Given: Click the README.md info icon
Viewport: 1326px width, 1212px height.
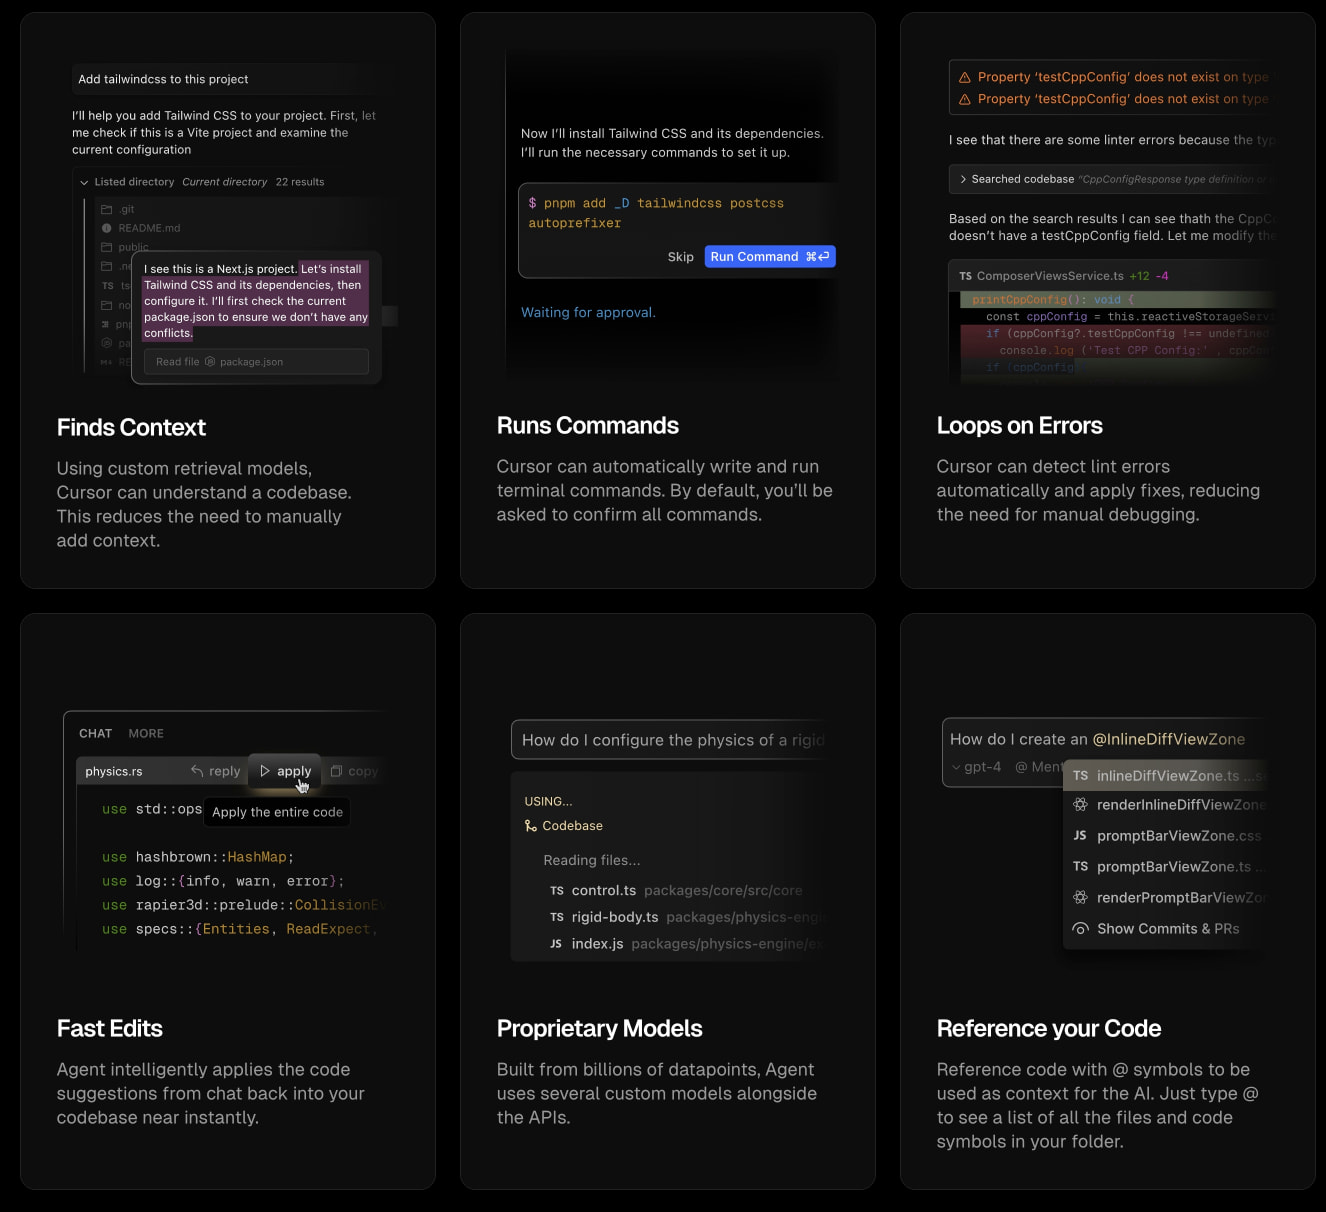Looking at the screenshot, I should pyautogui.click(x=106, y=228).
